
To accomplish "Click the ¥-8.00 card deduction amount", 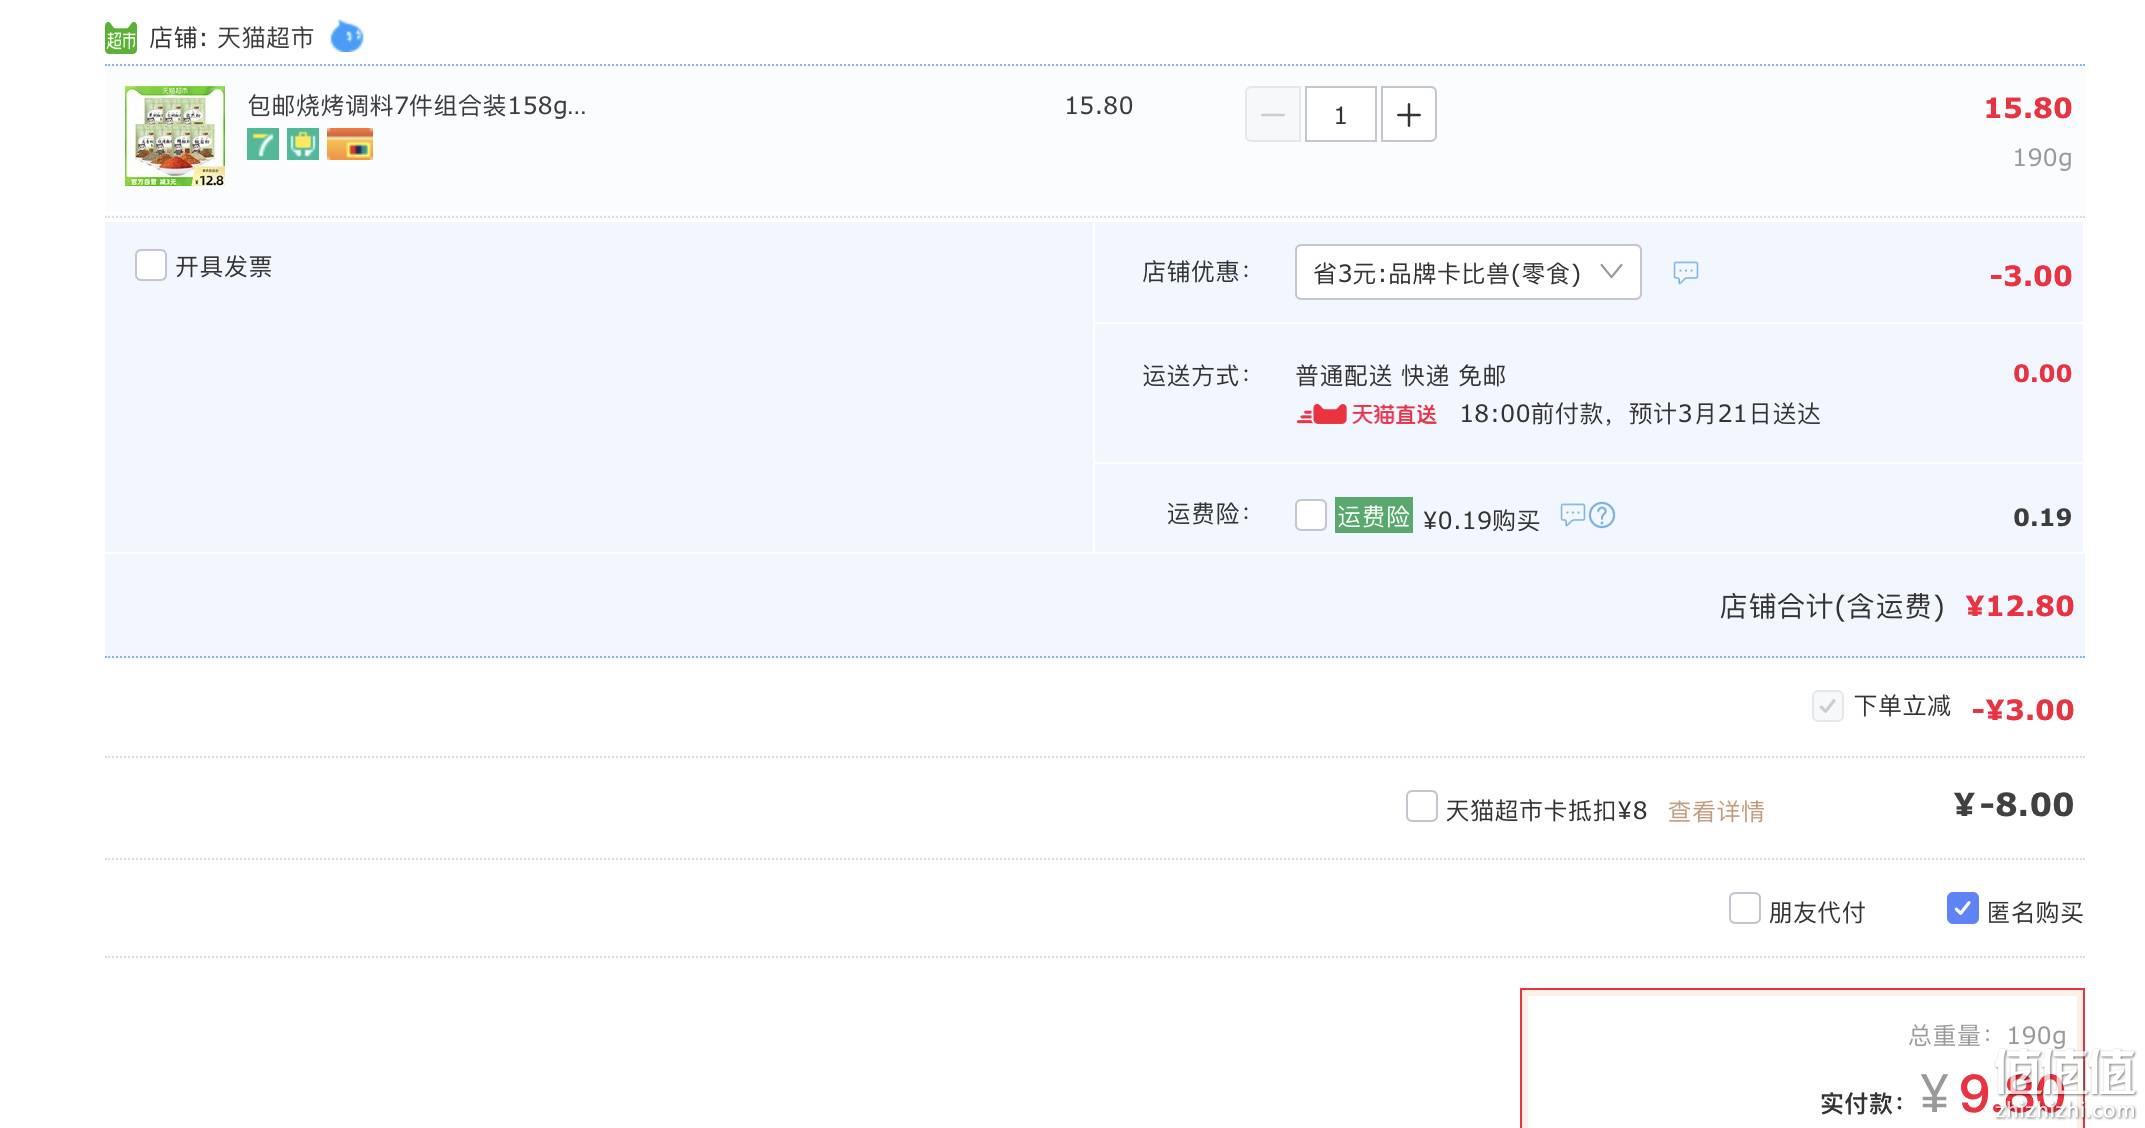I will [x=2014, y=804].
